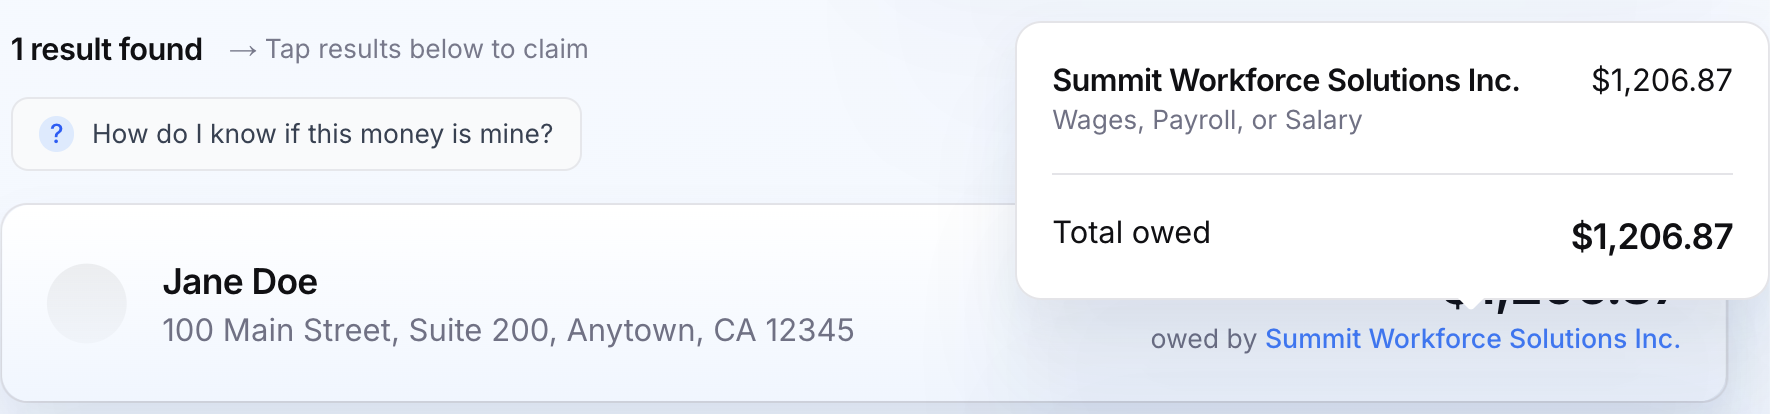Click the popup's pointer caret at its bottom edge
Image resolution: width=1770 pixels, height=414 pixels.
pyautogui.click(x=1470, y=302)
